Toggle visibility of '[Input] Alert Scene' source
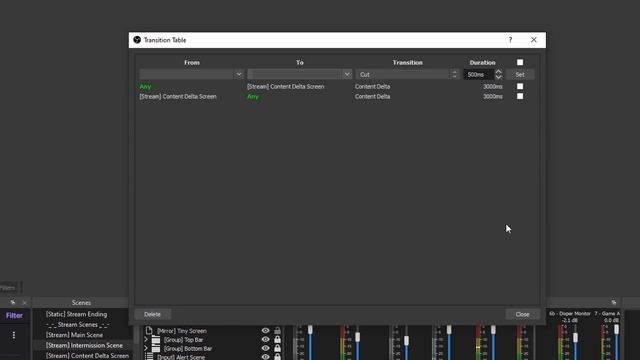 pyautogui.click(x=265, y=357)
